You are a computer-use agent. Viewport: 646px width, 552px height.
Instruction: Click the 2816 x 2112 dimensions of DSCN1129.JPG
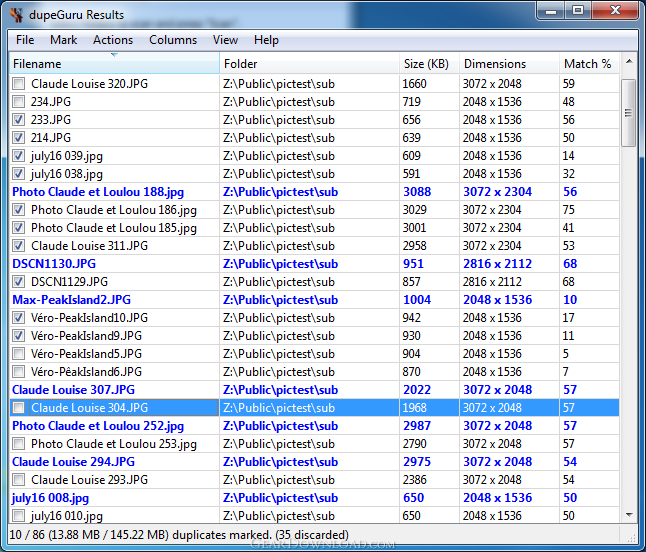tap(492, 282)
